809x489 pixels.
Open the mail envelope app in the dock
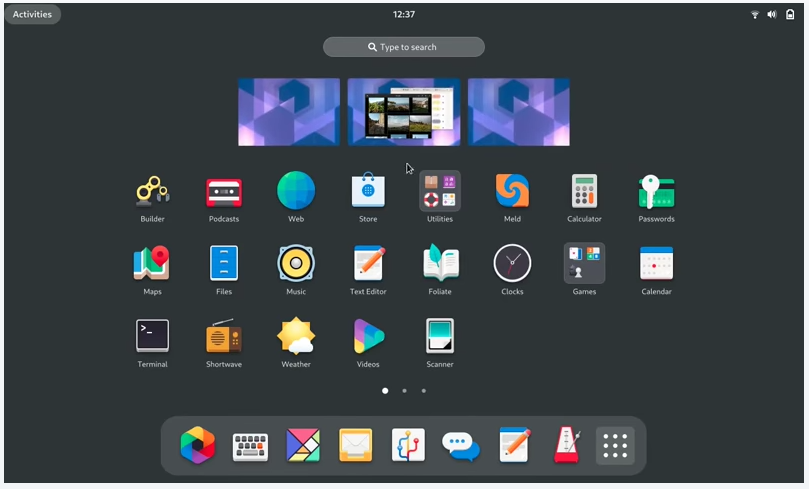(x=355, y=445)
